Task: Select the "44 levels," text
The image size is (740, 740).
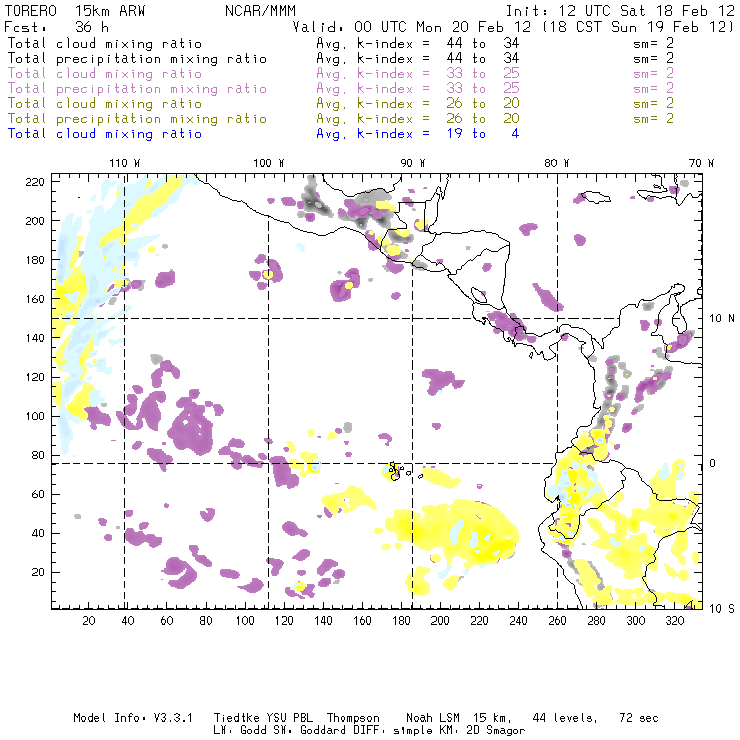Action: tap(565, 718)
